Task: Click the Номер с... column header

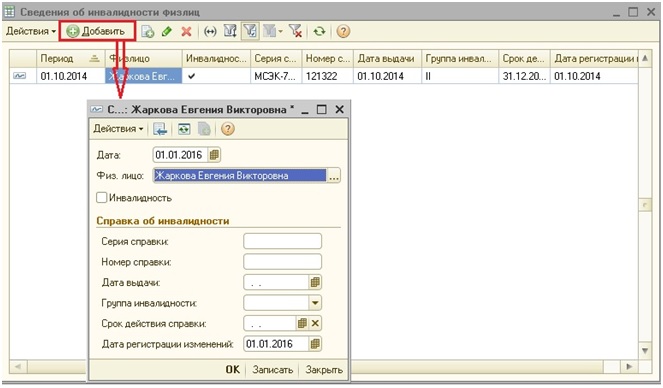Action: pos(328,59)
